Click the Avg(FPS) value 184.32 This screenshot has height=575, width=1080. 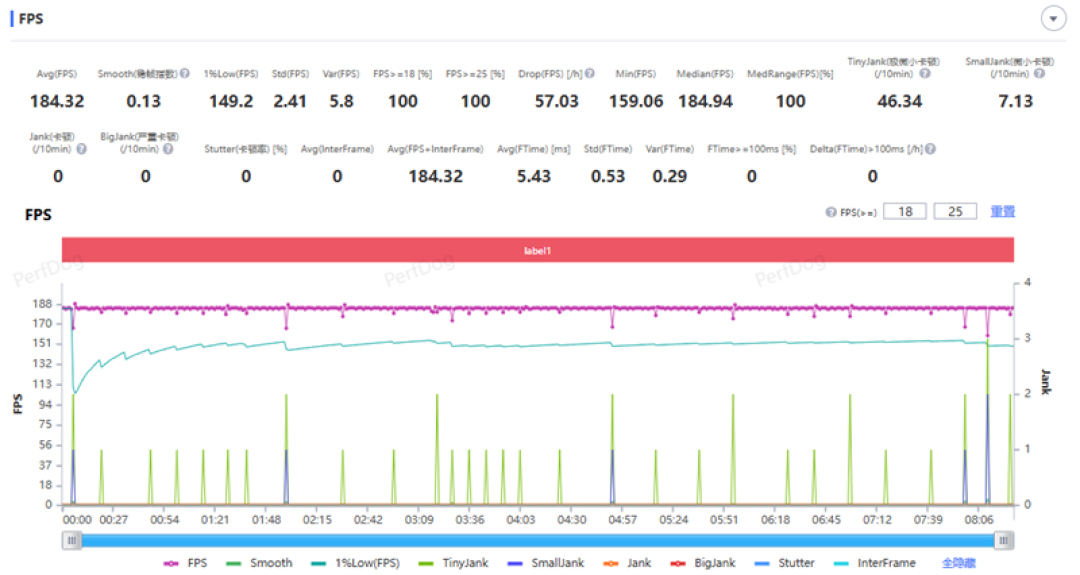coord(57,101)
